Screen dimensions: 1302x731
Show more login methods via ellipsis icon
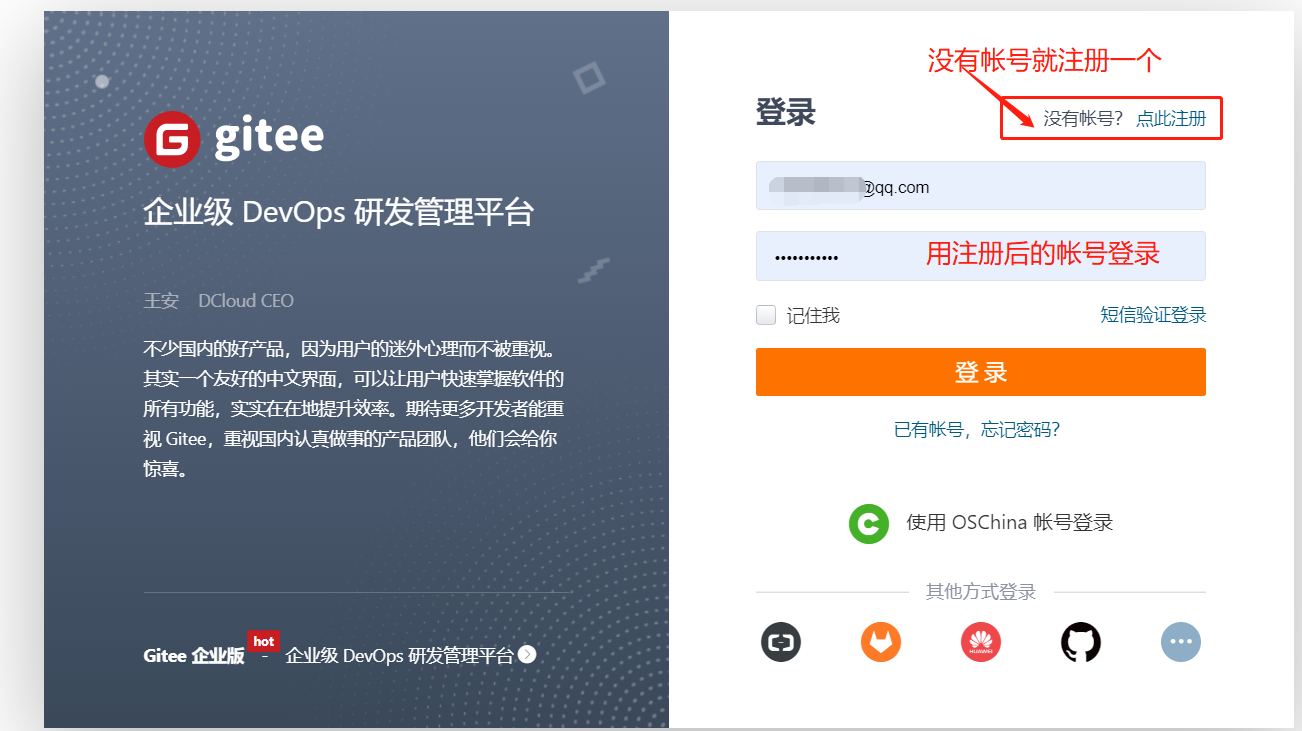pyautogui.click(x=1180, y=642)
